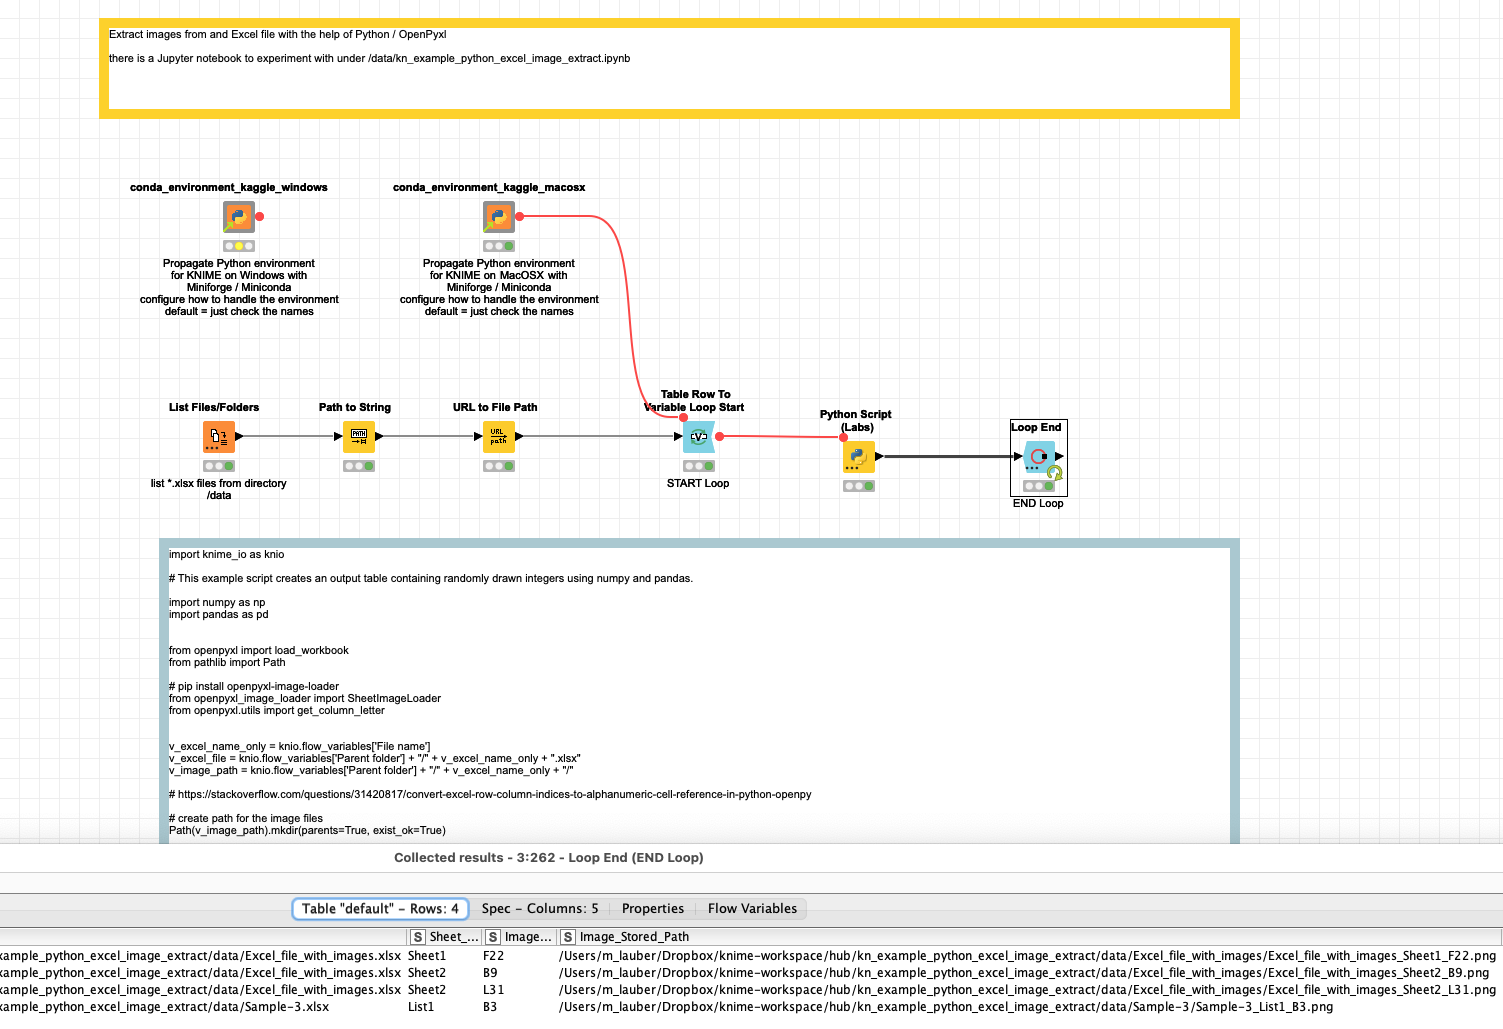Click the kaggle_macosx node status traffic light
Viewport: 1503px width, 1029px height.
[499, 246]
